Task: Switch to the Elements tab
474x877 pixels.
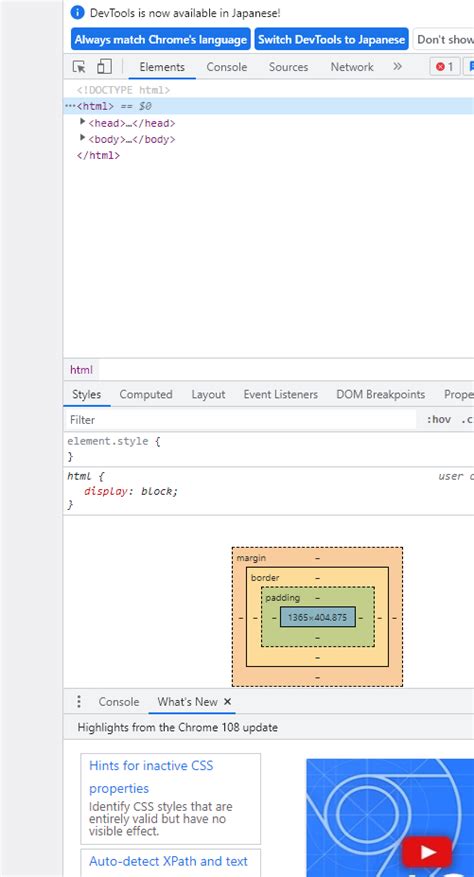Action: pyautogui.click(x=162, y=67)
